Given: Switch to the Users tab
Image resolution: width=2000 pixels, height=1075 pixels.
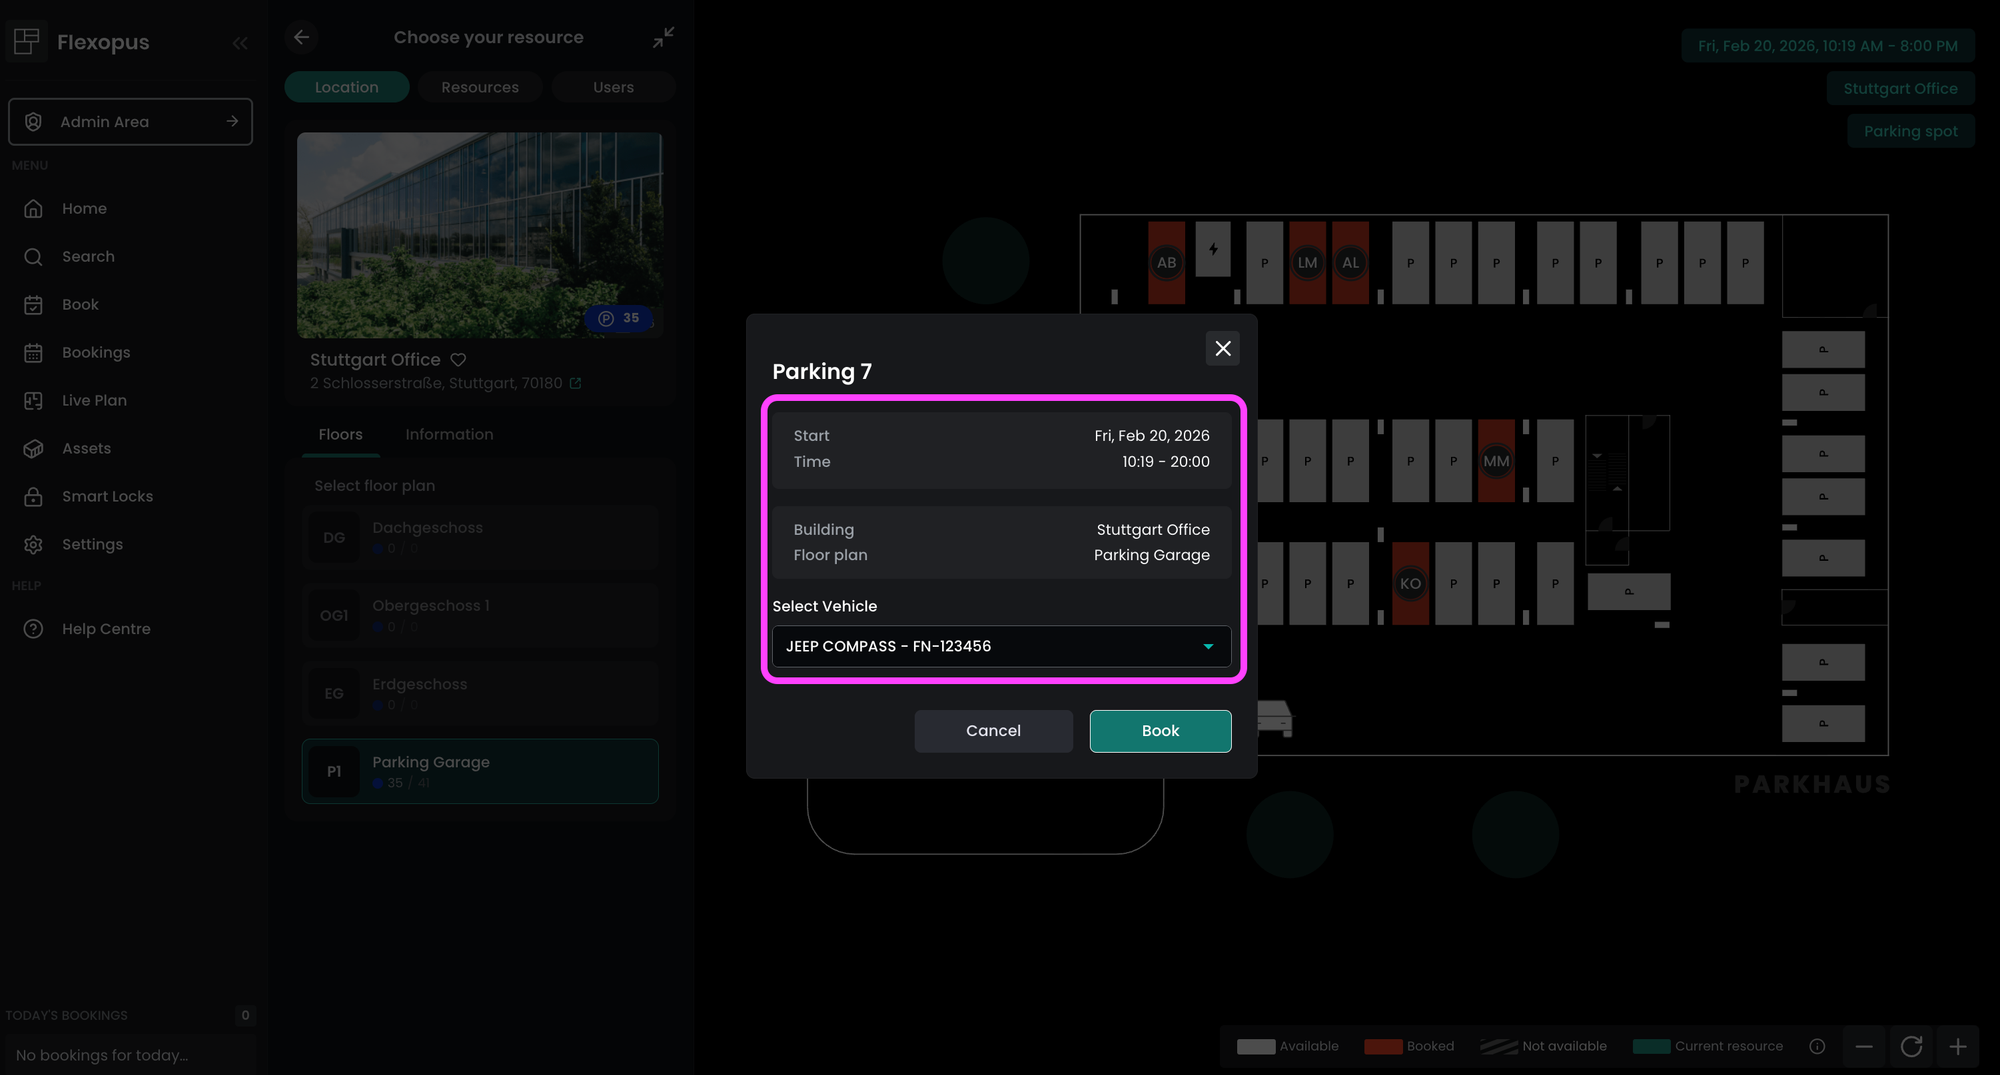Looking at the screenshot, I should click(x=613, y=87).
